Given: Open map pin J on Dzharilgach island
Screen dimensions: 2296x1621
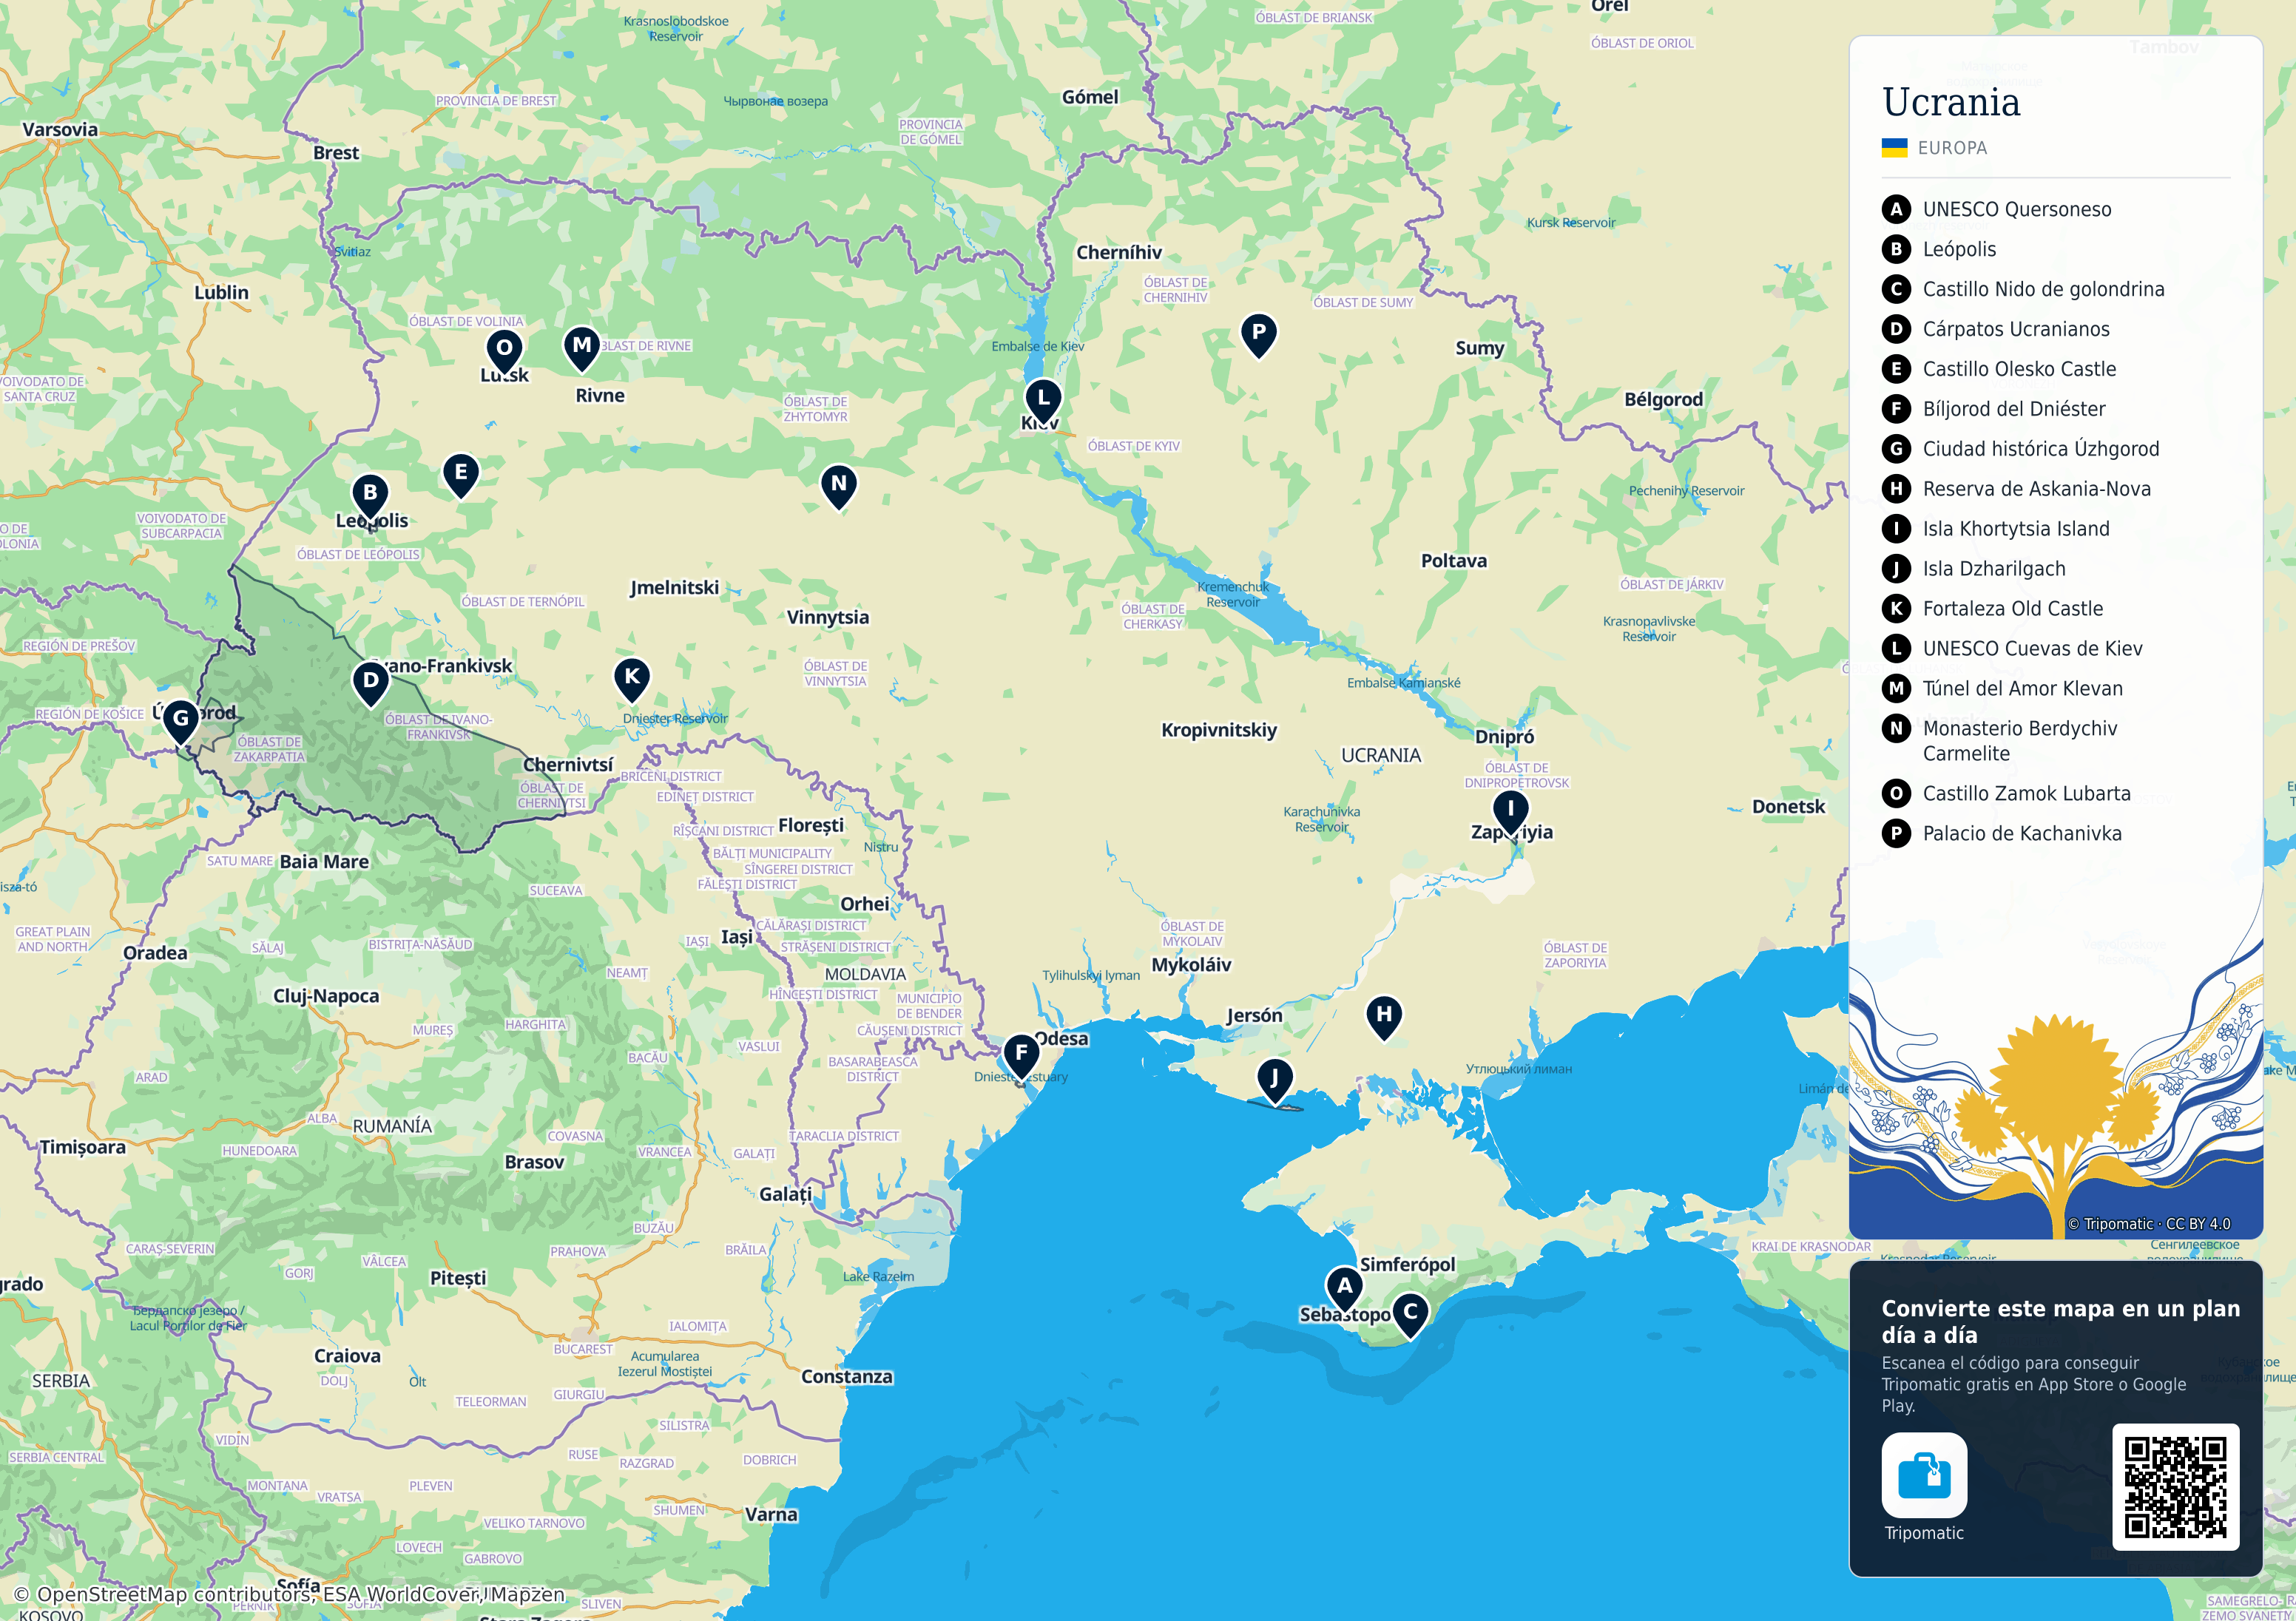Looking at the screenshot, I should (x=1274, y=1081).
